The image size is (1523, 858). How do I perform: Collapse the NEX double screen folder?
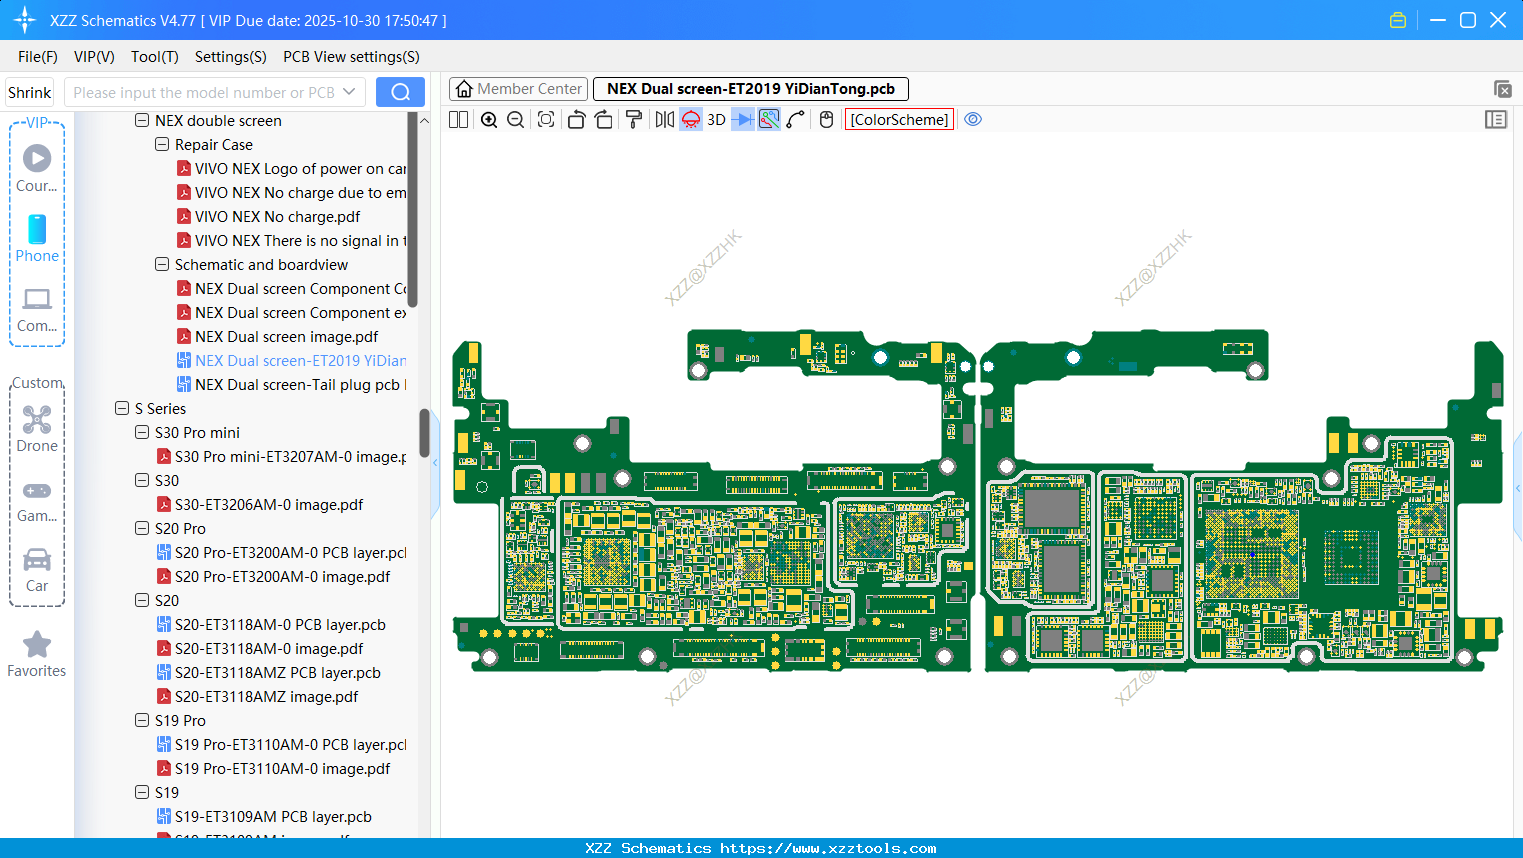tap(142, 121)
